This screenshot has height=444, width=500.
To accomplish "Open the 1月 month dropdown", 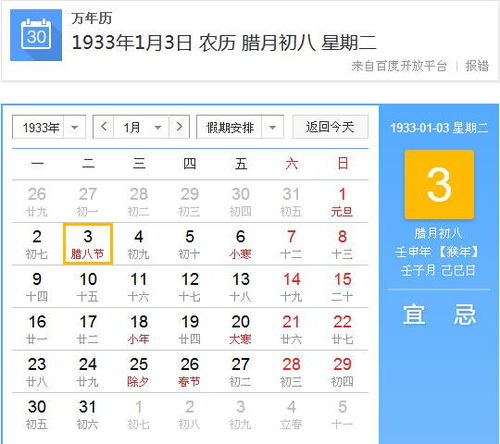I will point(141,127).
